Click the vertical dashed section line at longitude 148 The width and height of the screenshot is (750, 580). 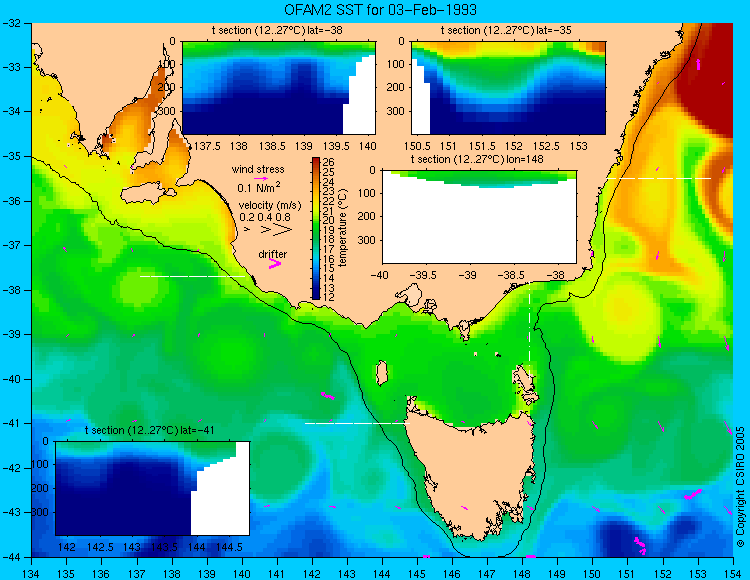tap(529, 328)
